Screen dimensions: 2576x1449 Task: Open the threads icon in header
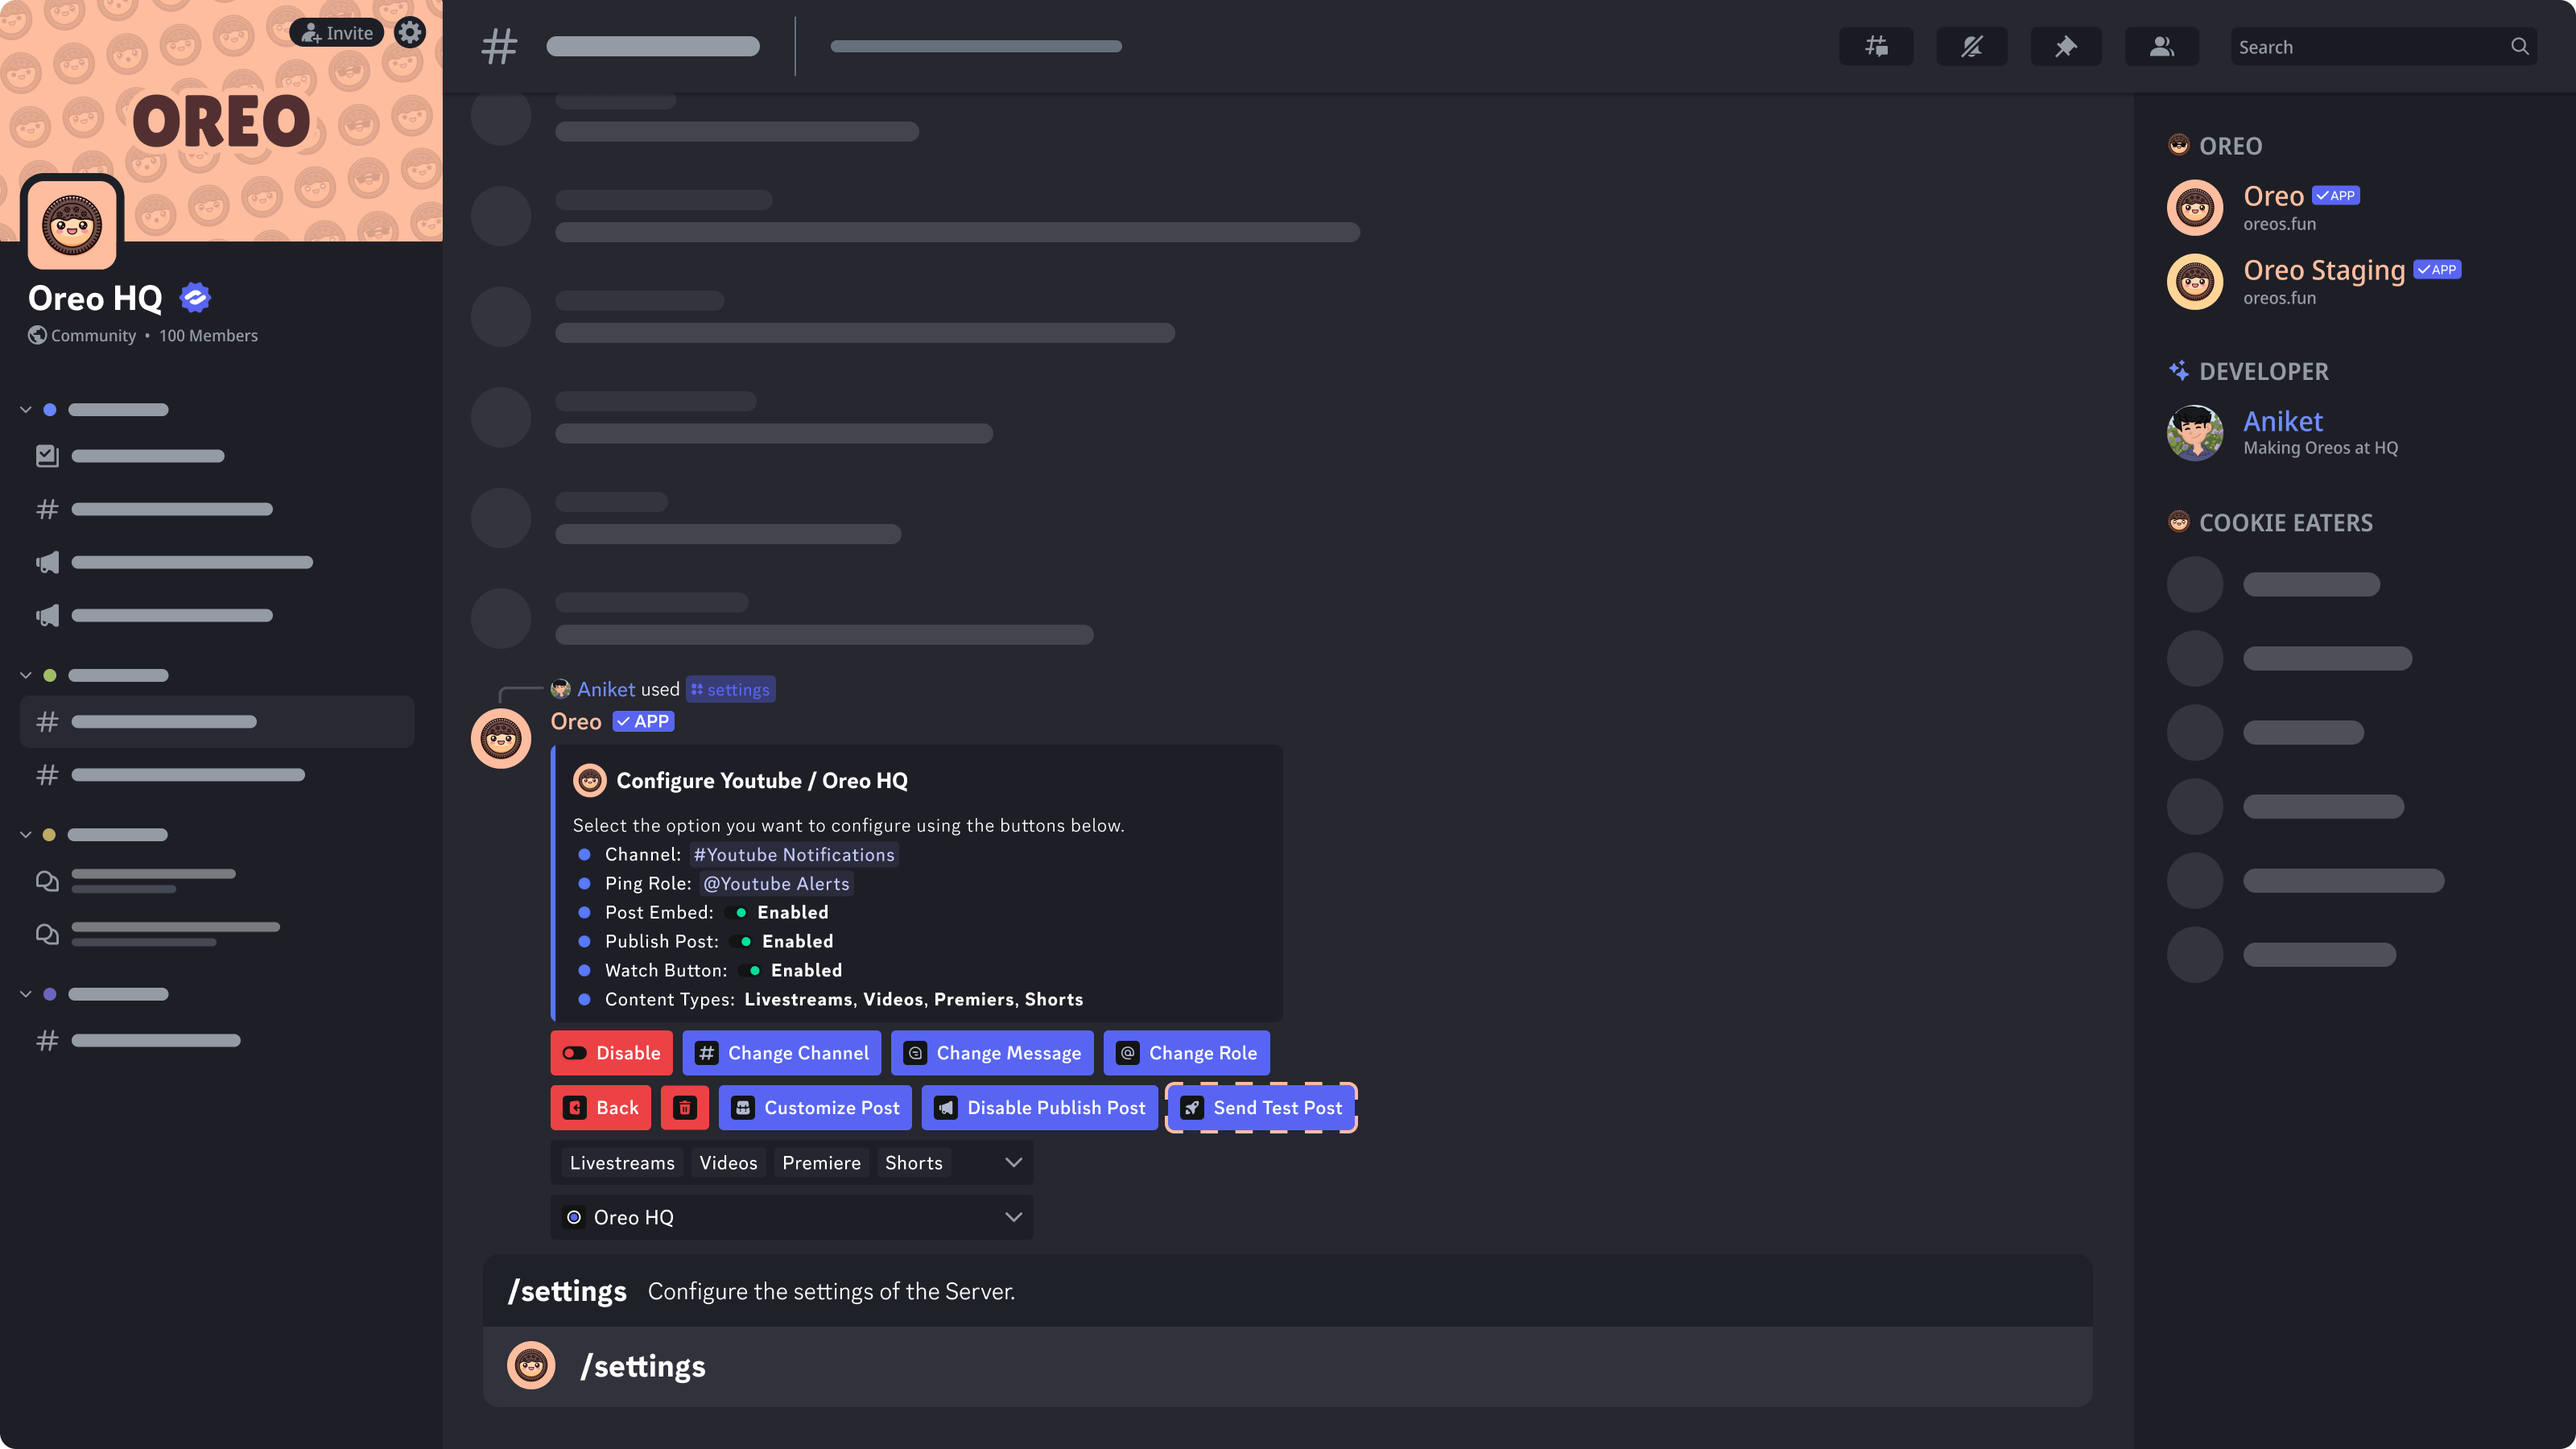click(1876, 46)
